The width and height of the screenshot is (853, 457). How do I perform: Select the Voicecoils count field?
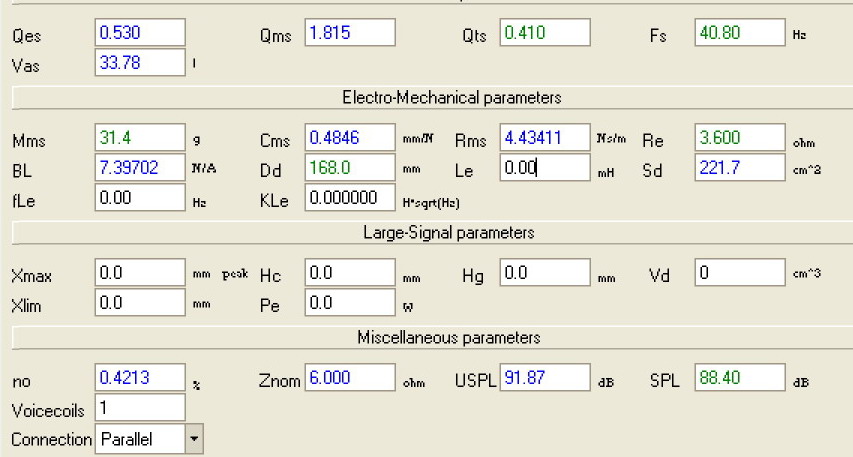click(x=140, y=408)
